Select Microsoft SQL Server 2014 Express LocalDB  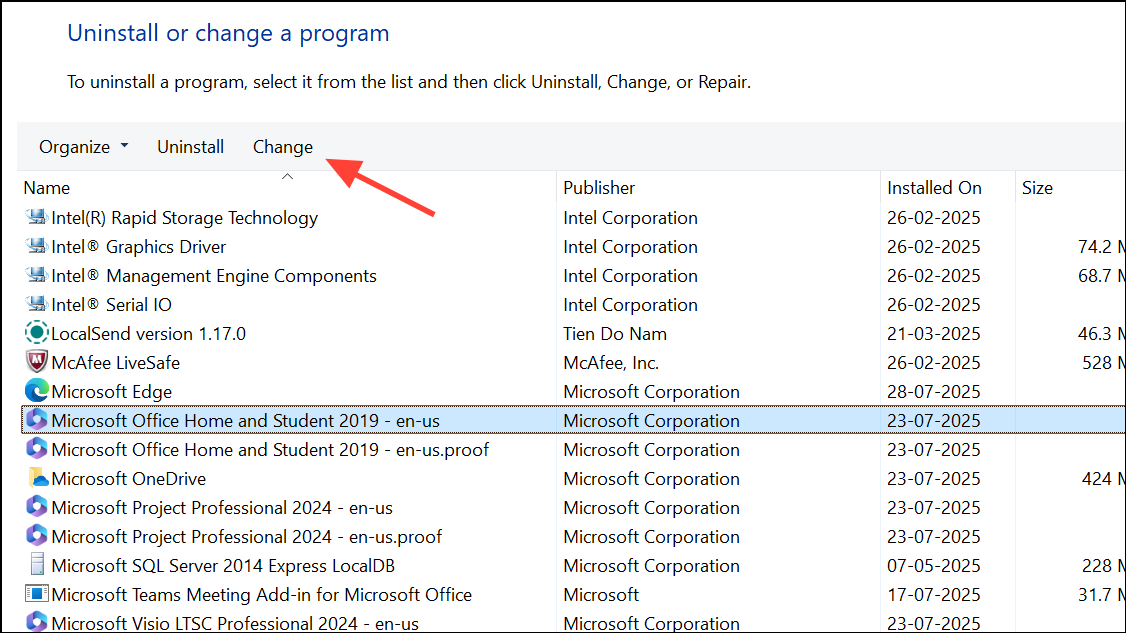tap(223, 565)
